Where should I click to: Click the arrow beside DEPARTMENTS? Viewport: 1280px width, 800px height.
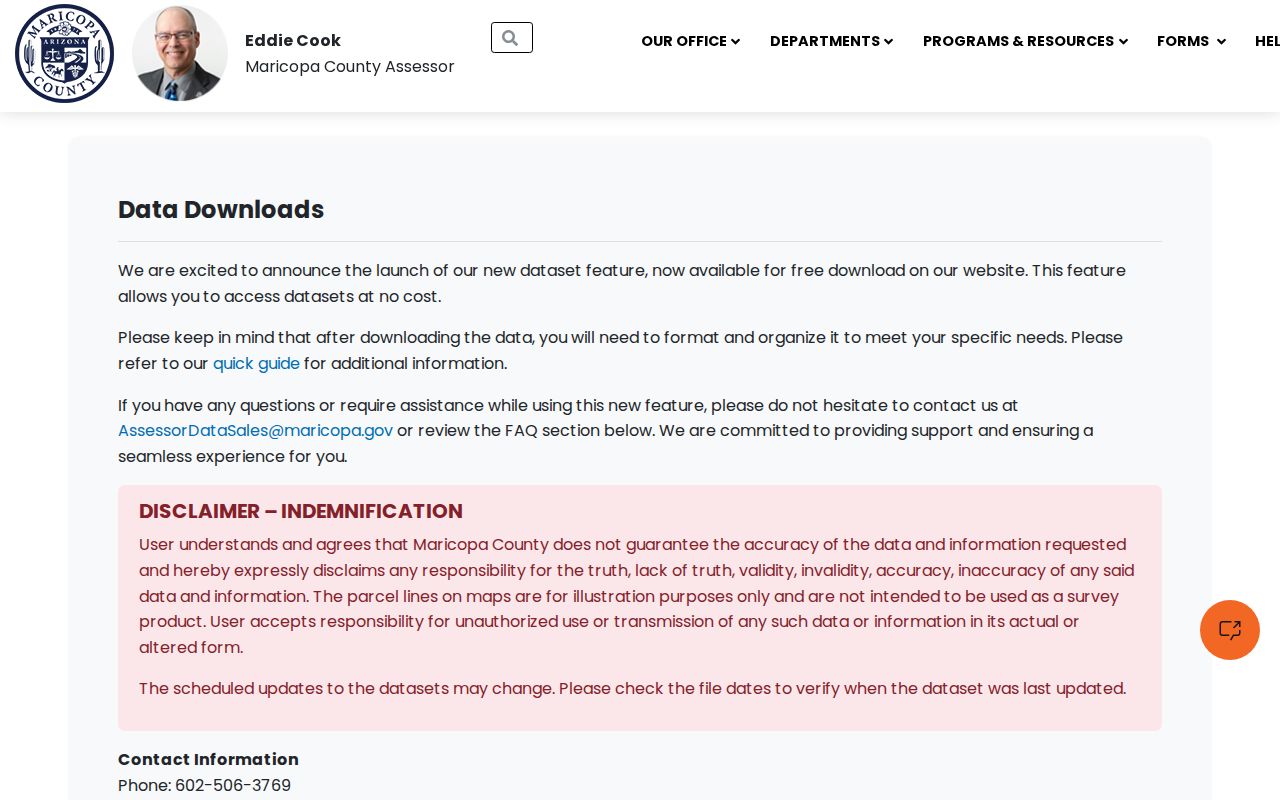[x=889, y=41]
